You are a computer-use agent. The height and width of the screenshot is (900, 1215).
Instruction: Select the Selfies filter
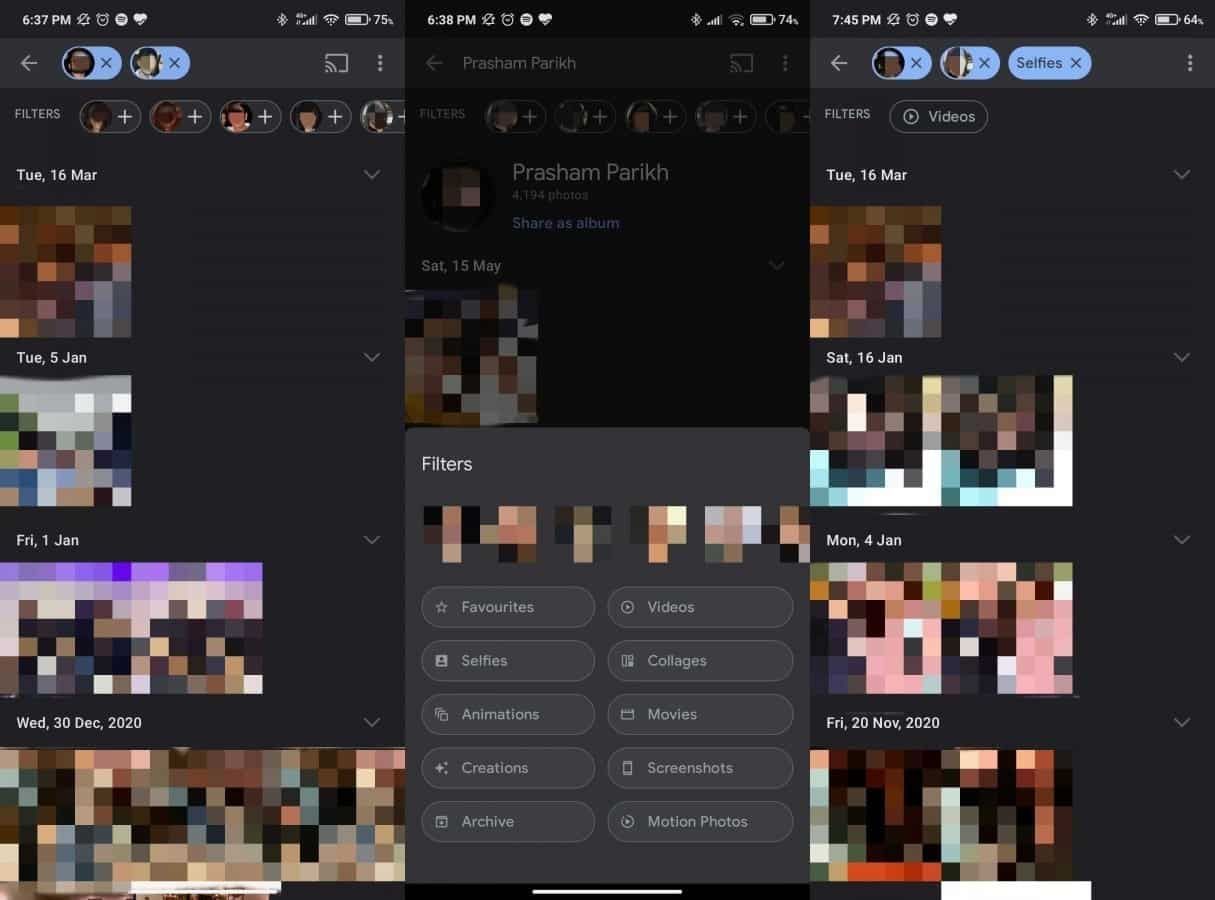[507, 660]
